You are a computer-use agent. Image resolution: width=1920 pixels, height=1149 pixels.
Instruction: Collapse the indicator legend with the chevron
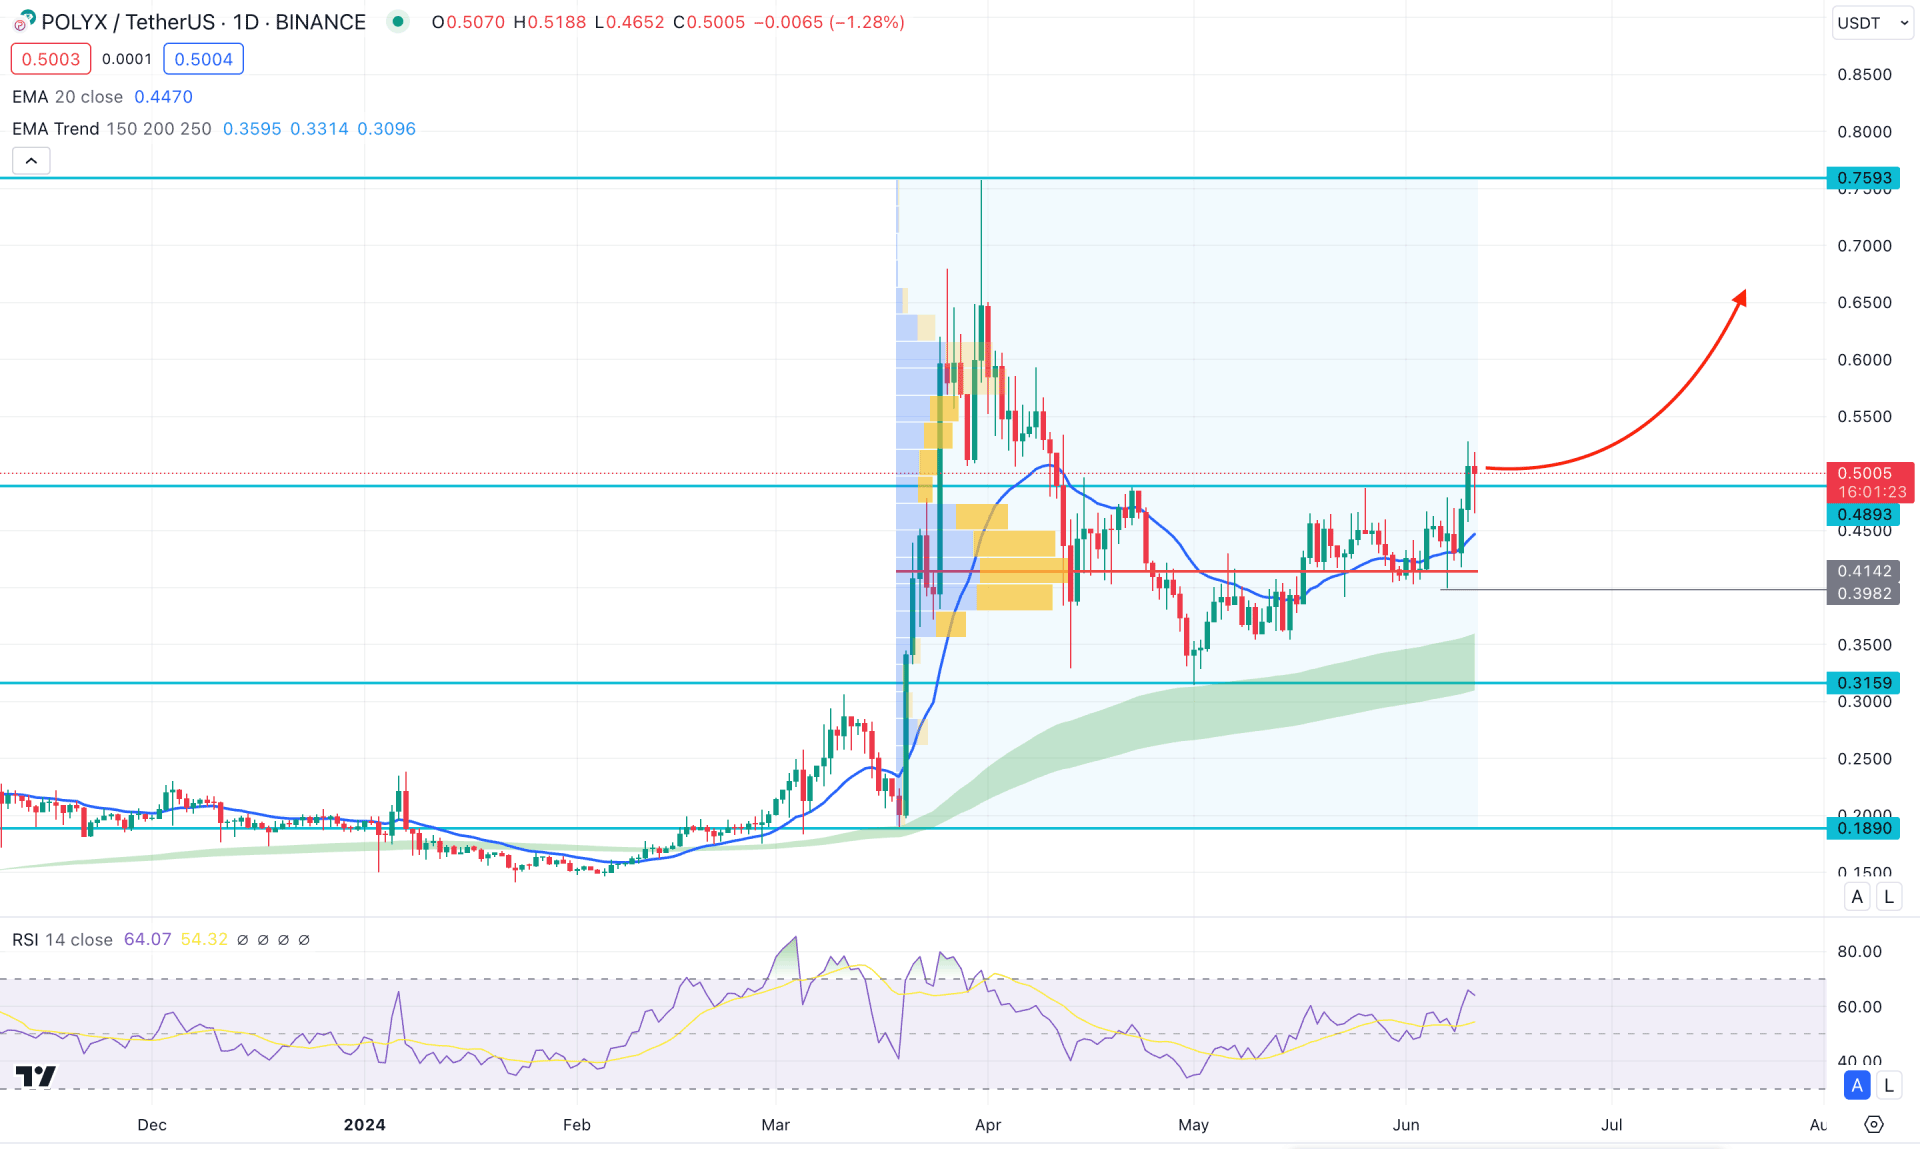click(x=31, y=161)
